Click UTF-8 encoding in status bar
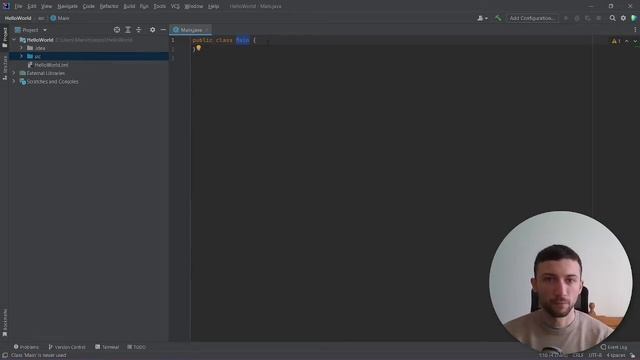The width and height of the screenshot is (640, 360). point(595,356)
